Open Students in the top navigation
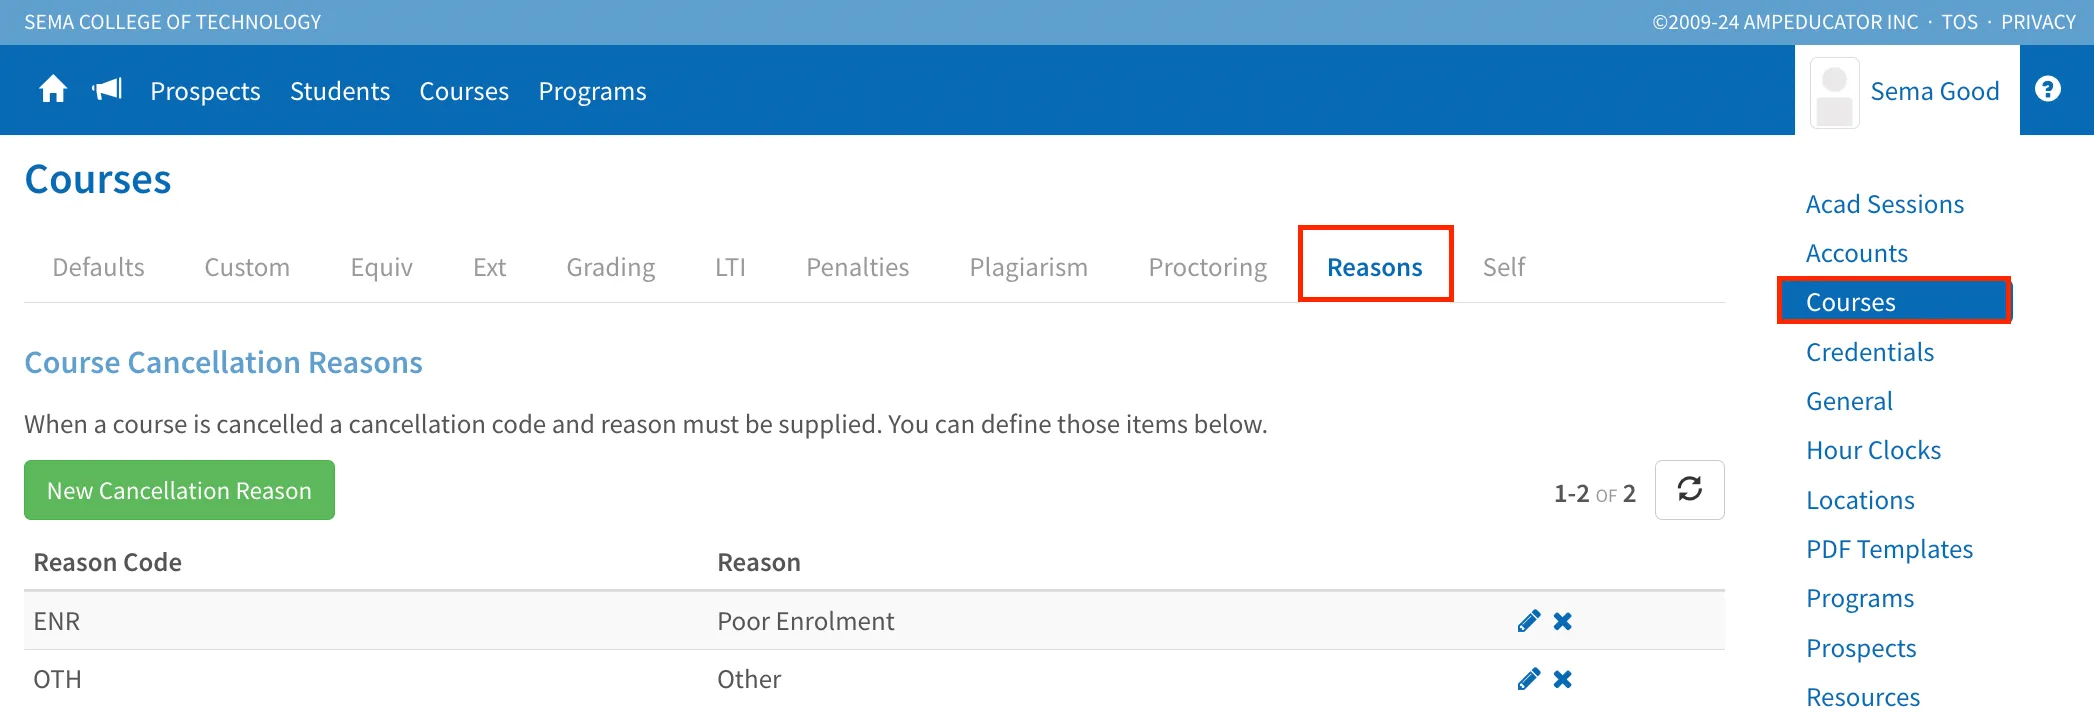The width and height of the screenshot is (2094, 720). click(340, 91)
